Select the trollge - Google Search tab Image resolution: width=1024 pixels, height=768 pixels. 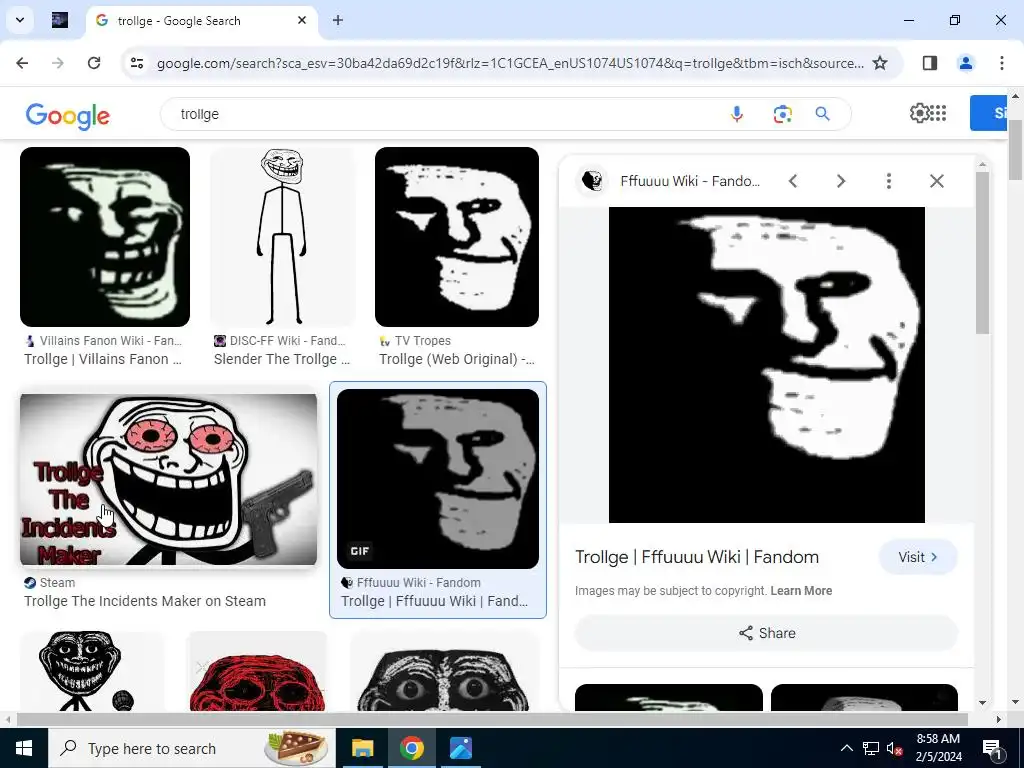point(202,21)
